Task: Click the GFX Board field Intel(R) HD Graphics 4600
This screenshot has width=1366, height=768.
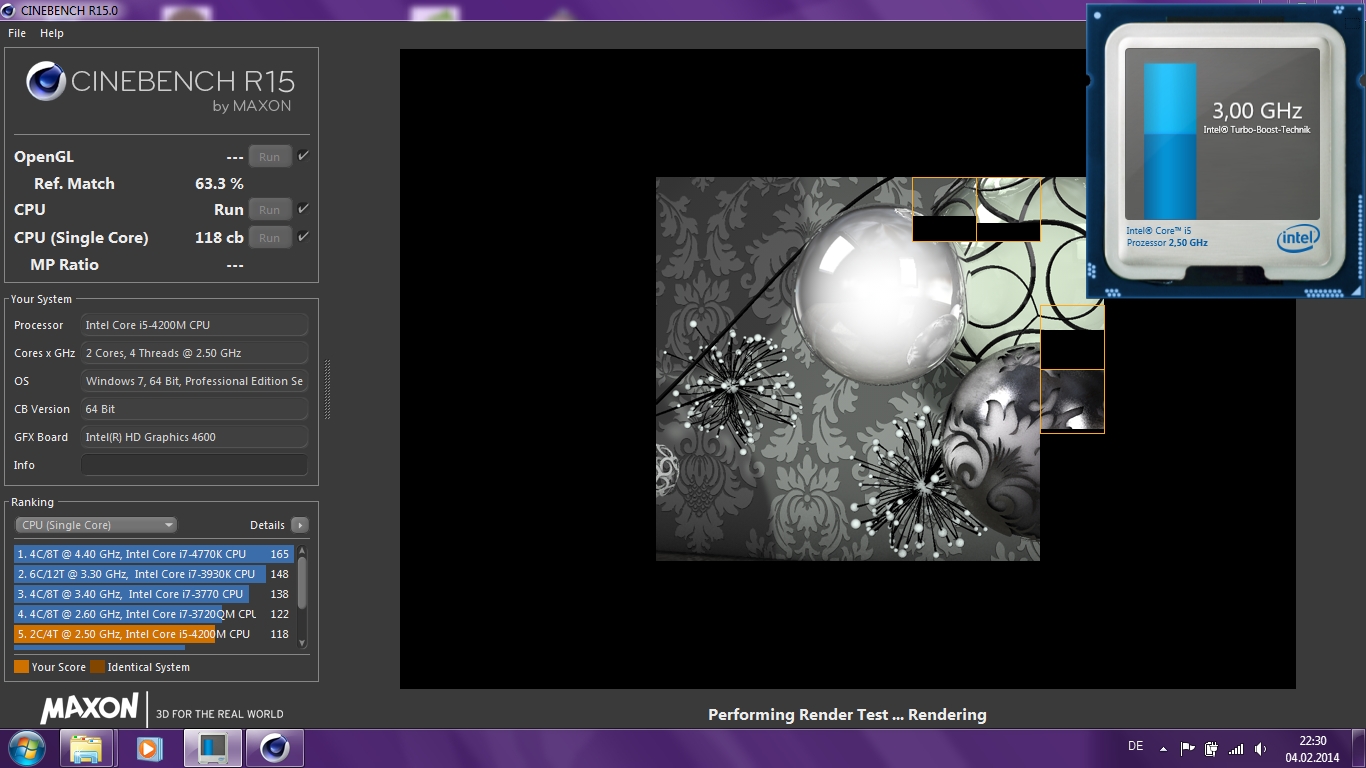Action: tap(194, 437)
